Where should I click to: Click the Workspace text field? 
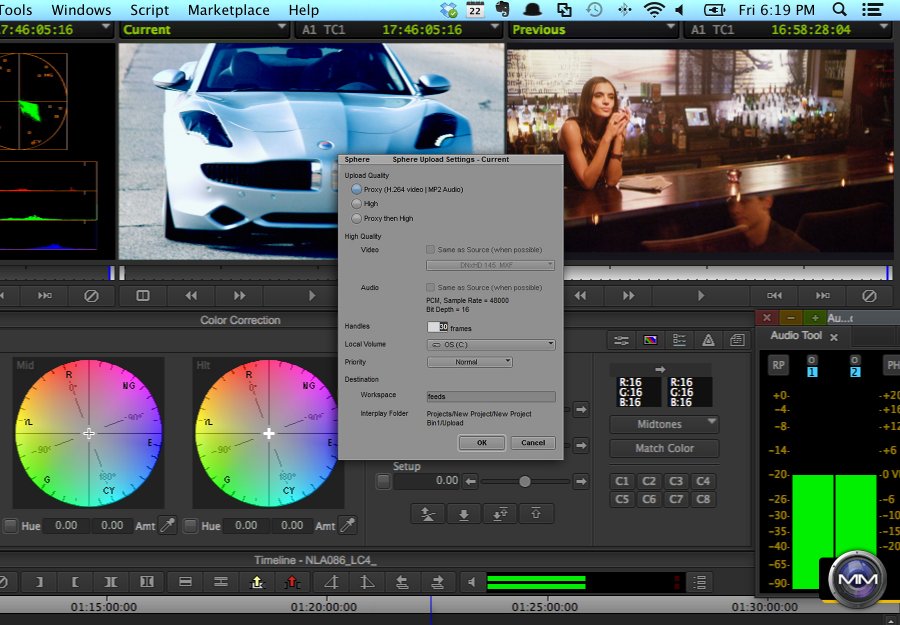(490, 397)
